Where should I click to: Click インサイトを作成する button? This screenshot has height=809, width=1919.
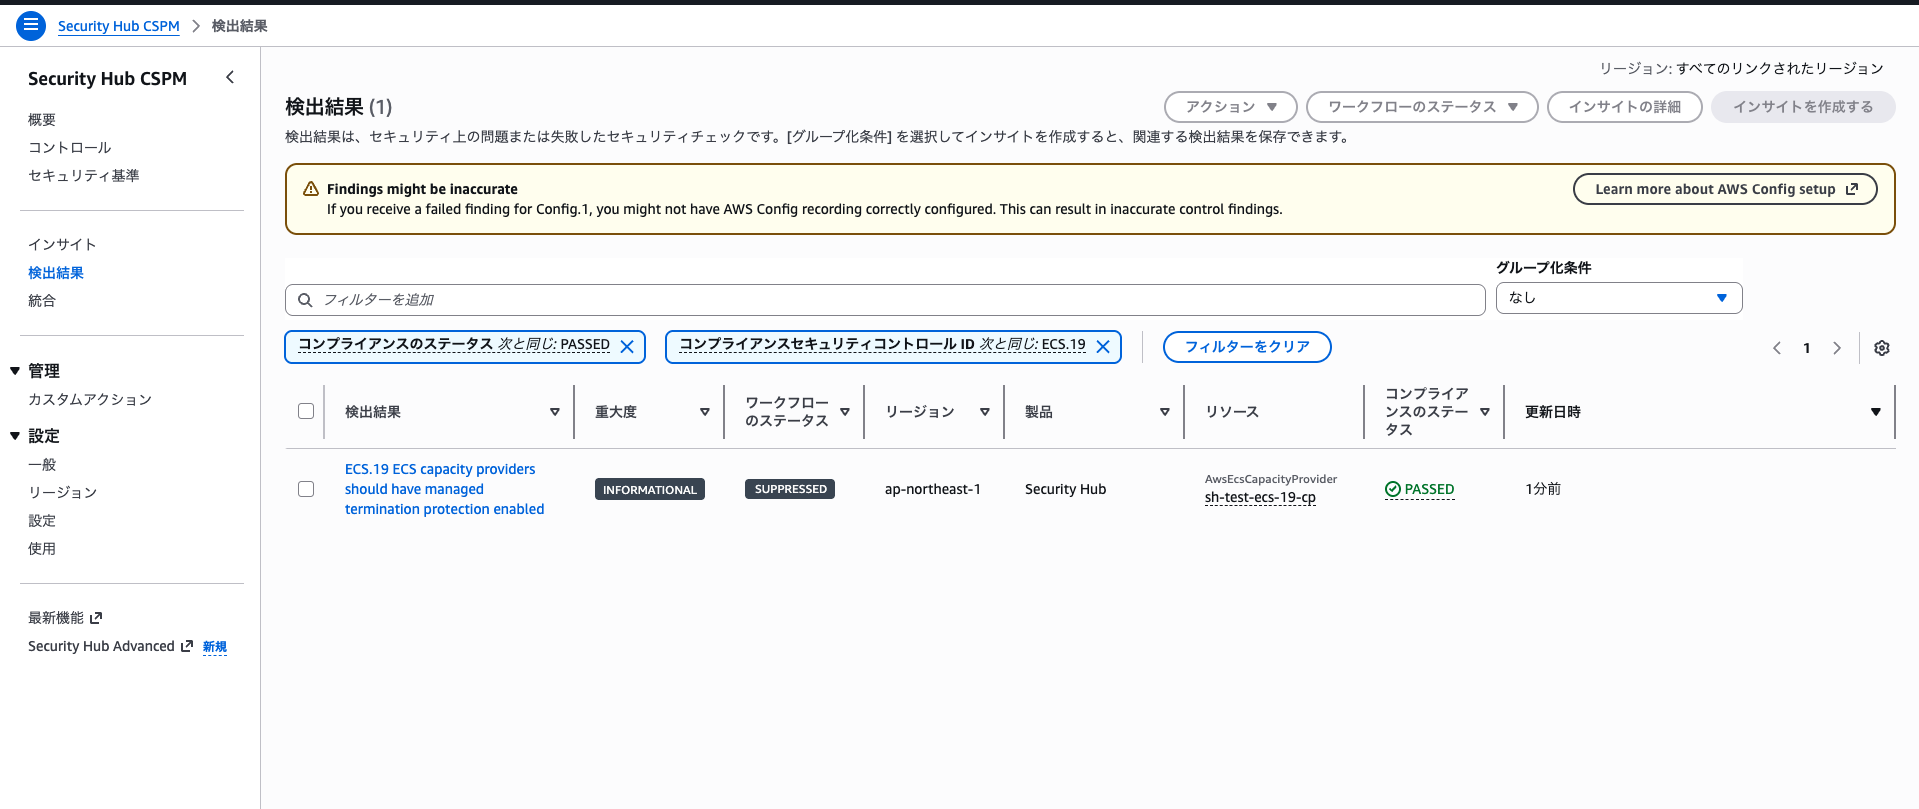pos(1803,107)
